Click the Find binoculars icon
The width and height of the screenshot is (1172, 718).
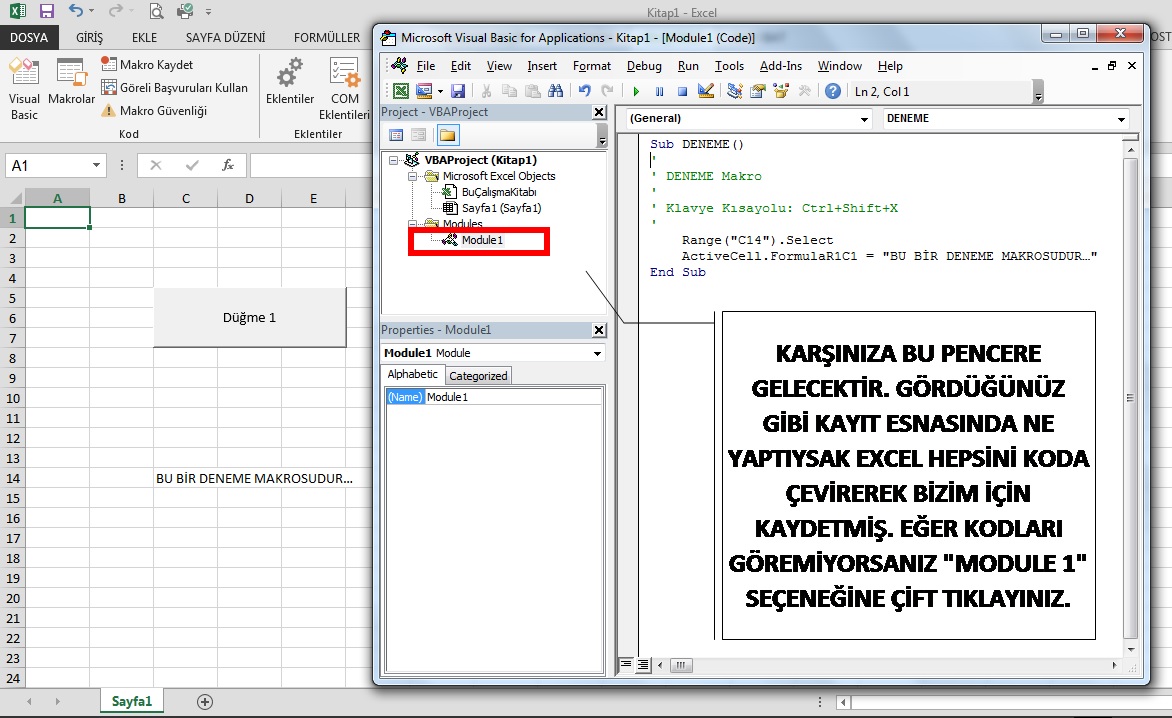[555, 91]
